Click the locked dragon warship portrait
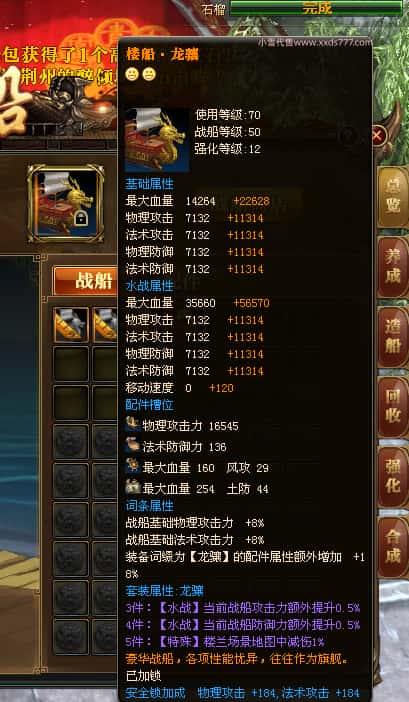 tap(65, 203)
